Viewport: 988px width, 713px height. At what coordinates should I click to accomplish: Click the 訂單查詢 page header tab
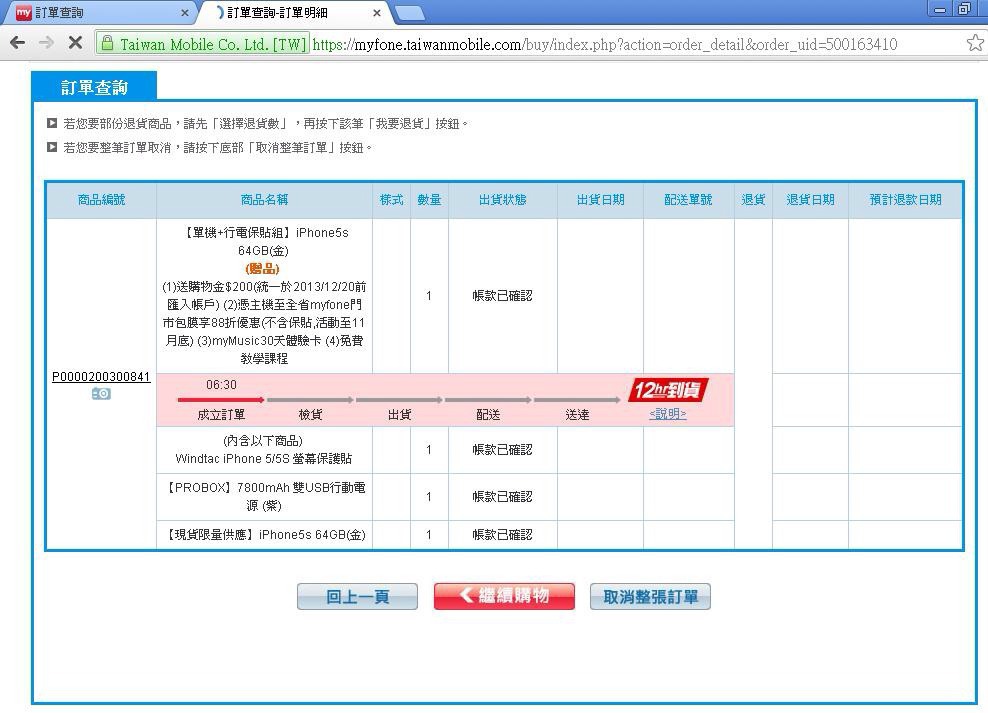click(x=94, y=87)
